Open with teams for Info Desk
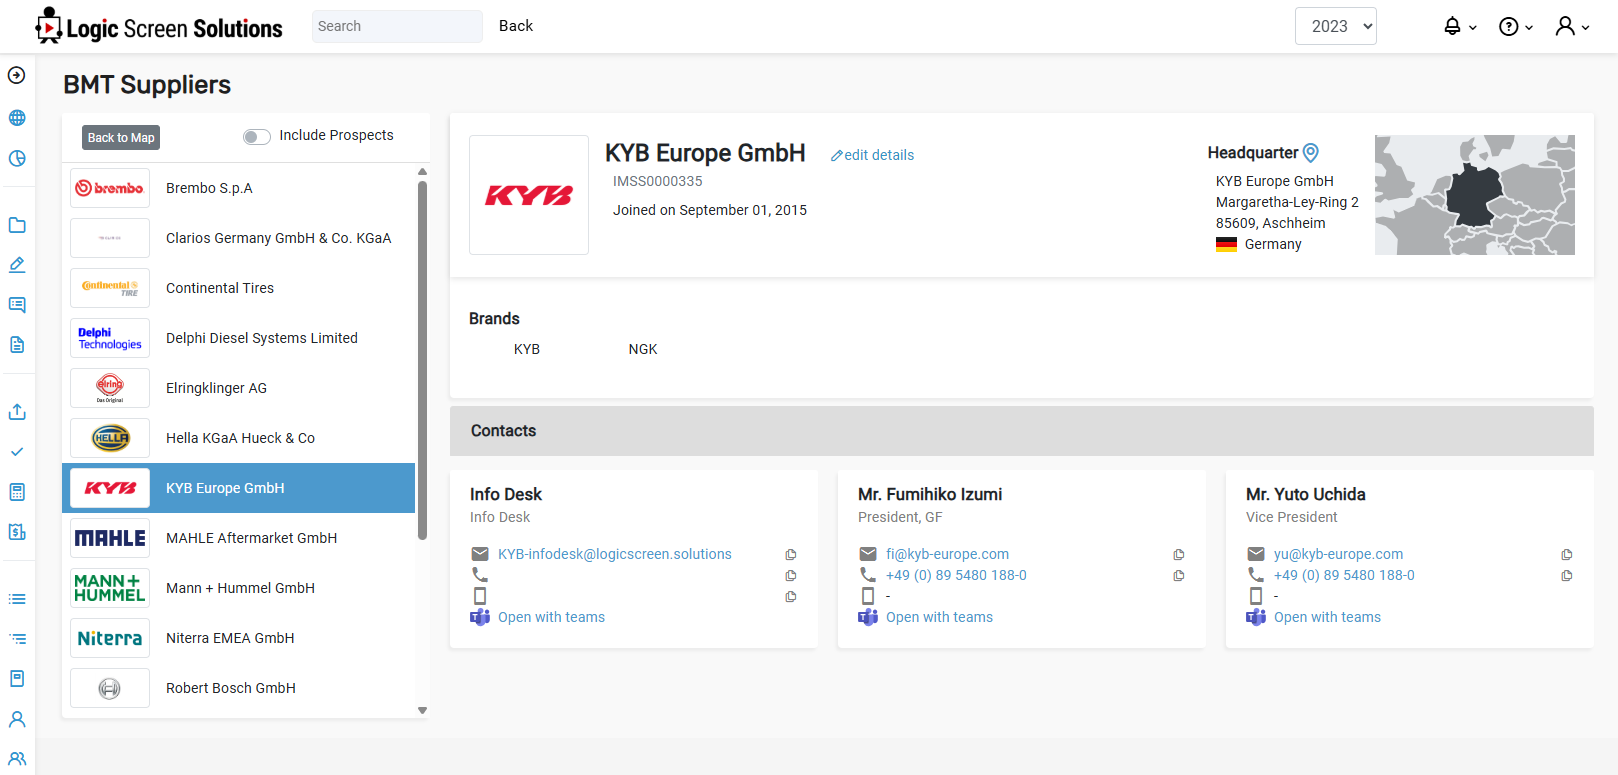This screenshot has height=775, width=1618. click(551, 617)
